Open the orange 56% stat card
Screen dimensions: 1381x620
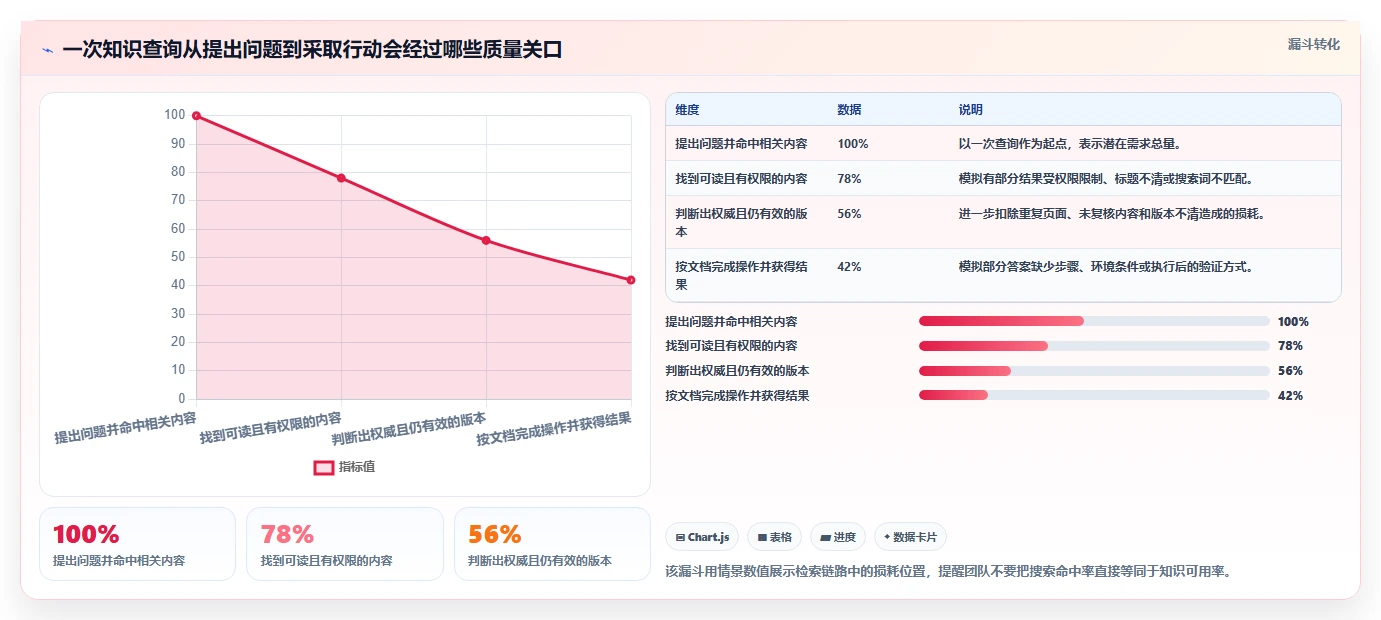tap(552, 544)
